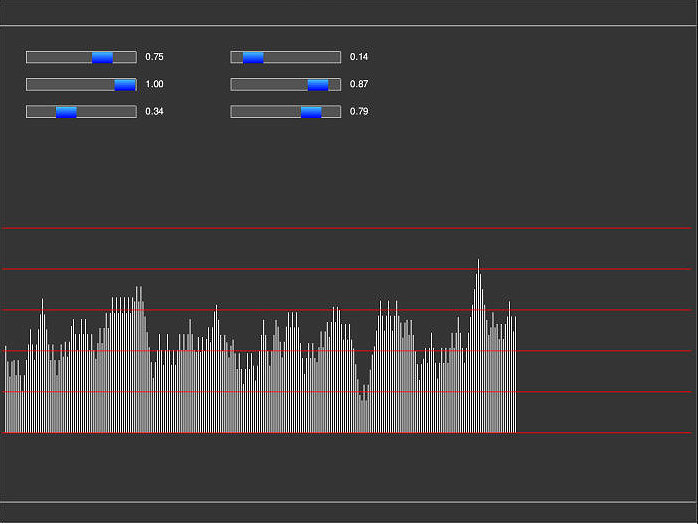This screenshot has height=524, width=698.
Task: Click the 1.00 value label
Action: (x=154, y=84)
